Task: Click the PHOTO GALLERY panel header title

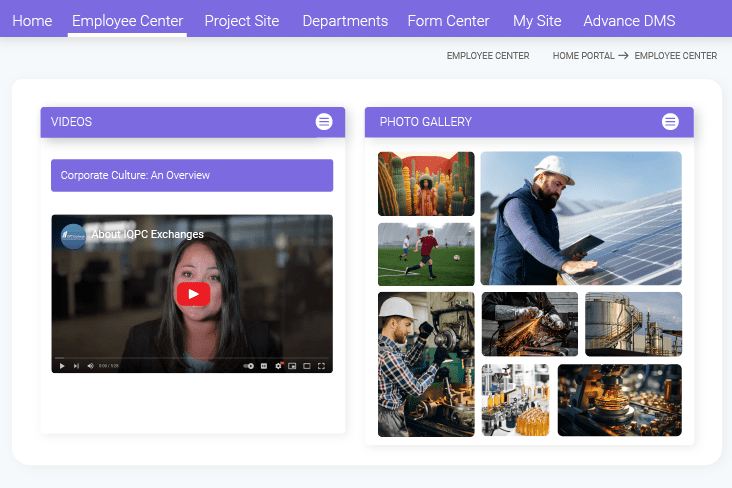Action: pos(426,122)
